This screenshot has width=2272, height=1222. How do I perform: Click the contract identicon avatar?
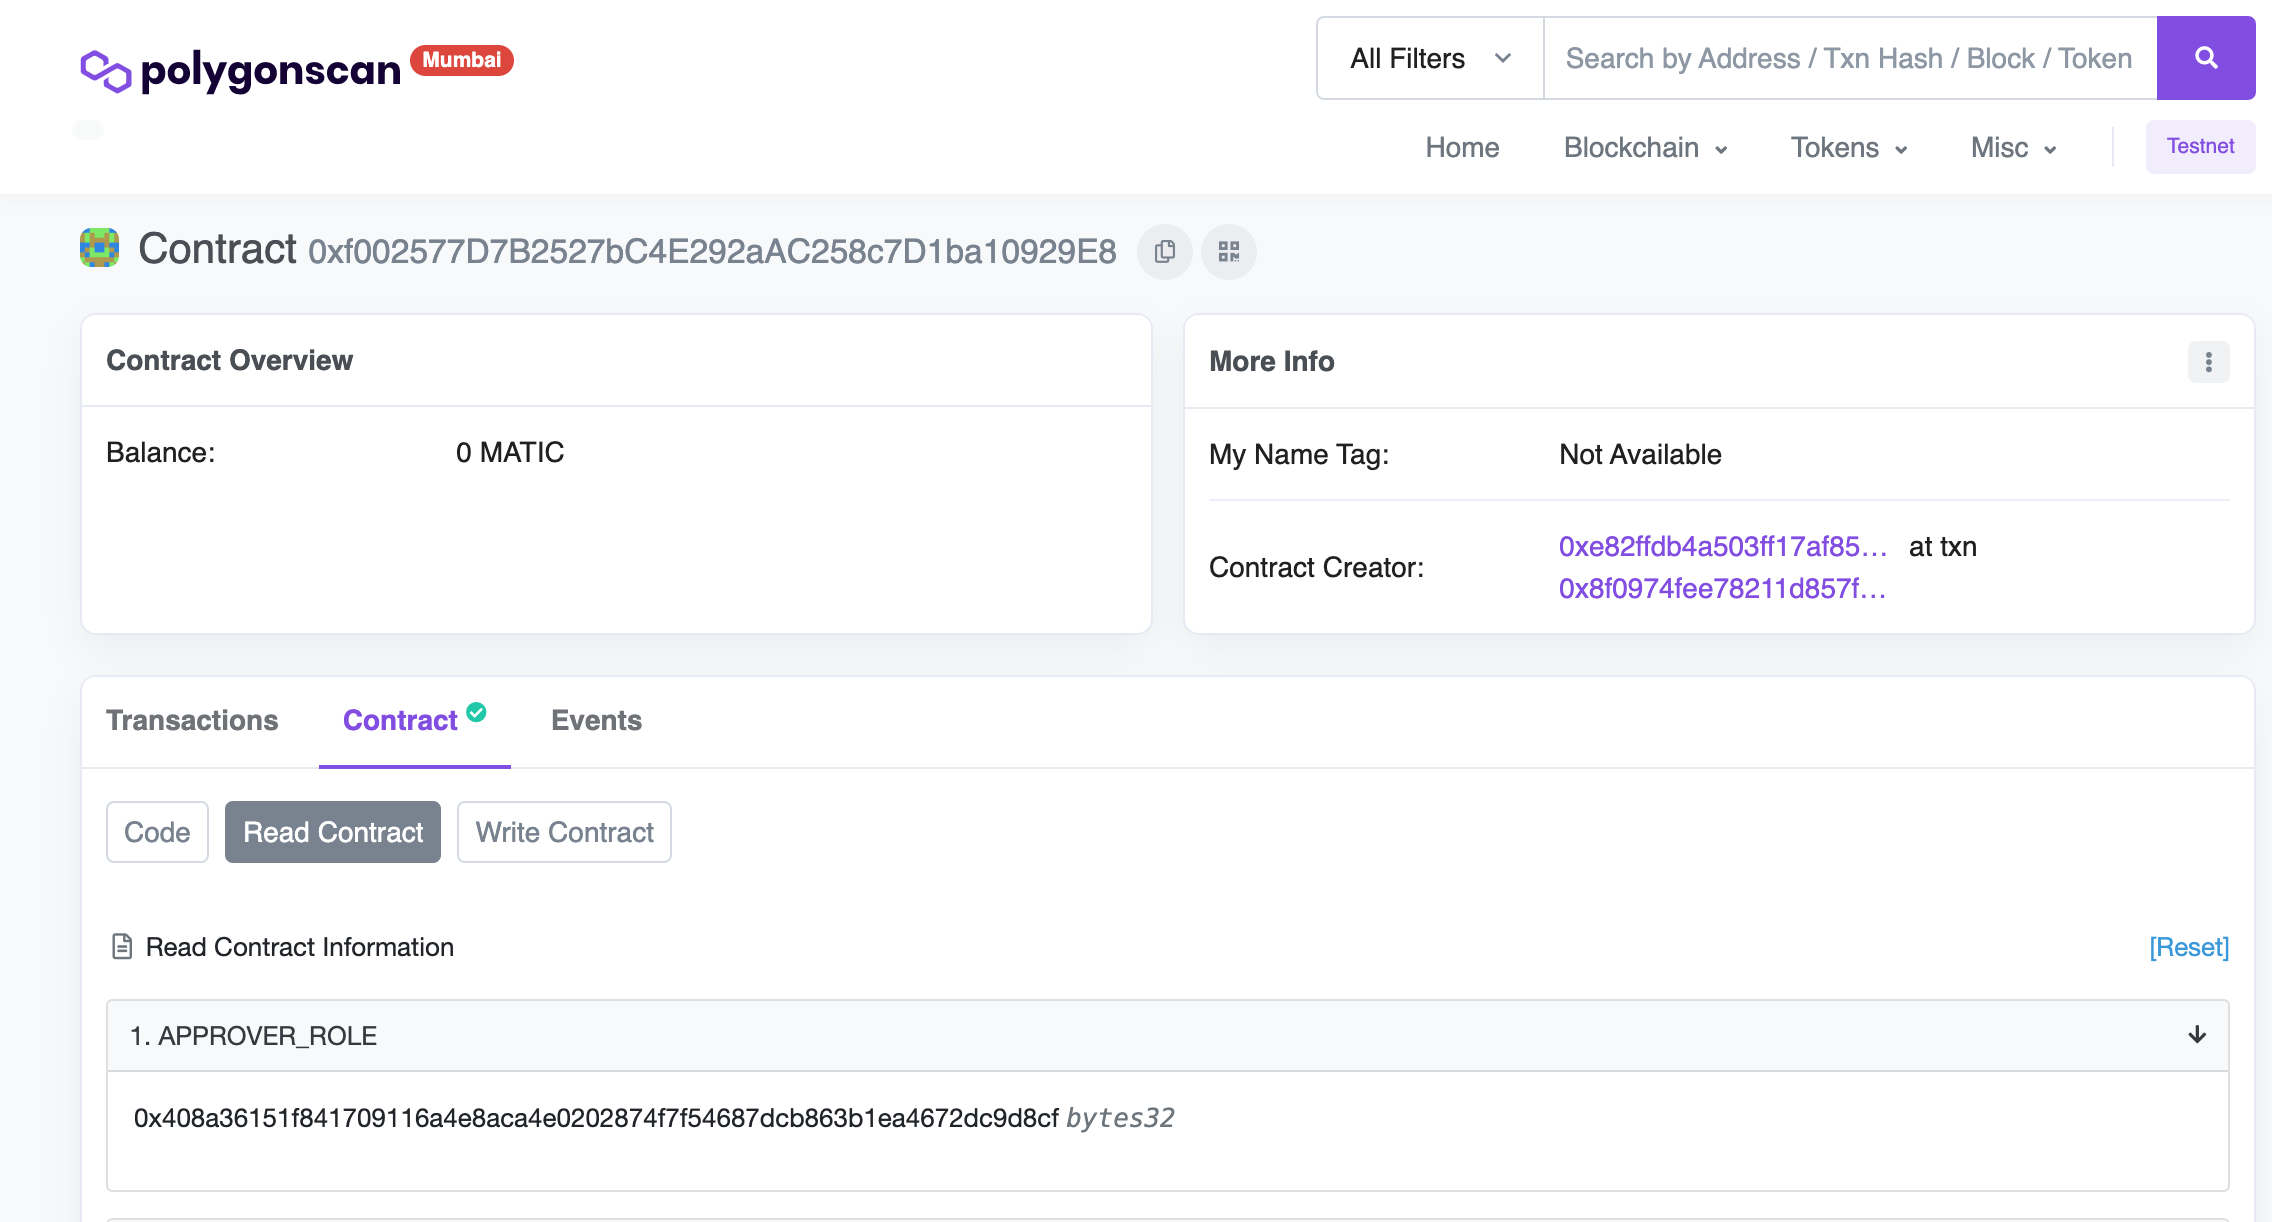tap(100, 248)
